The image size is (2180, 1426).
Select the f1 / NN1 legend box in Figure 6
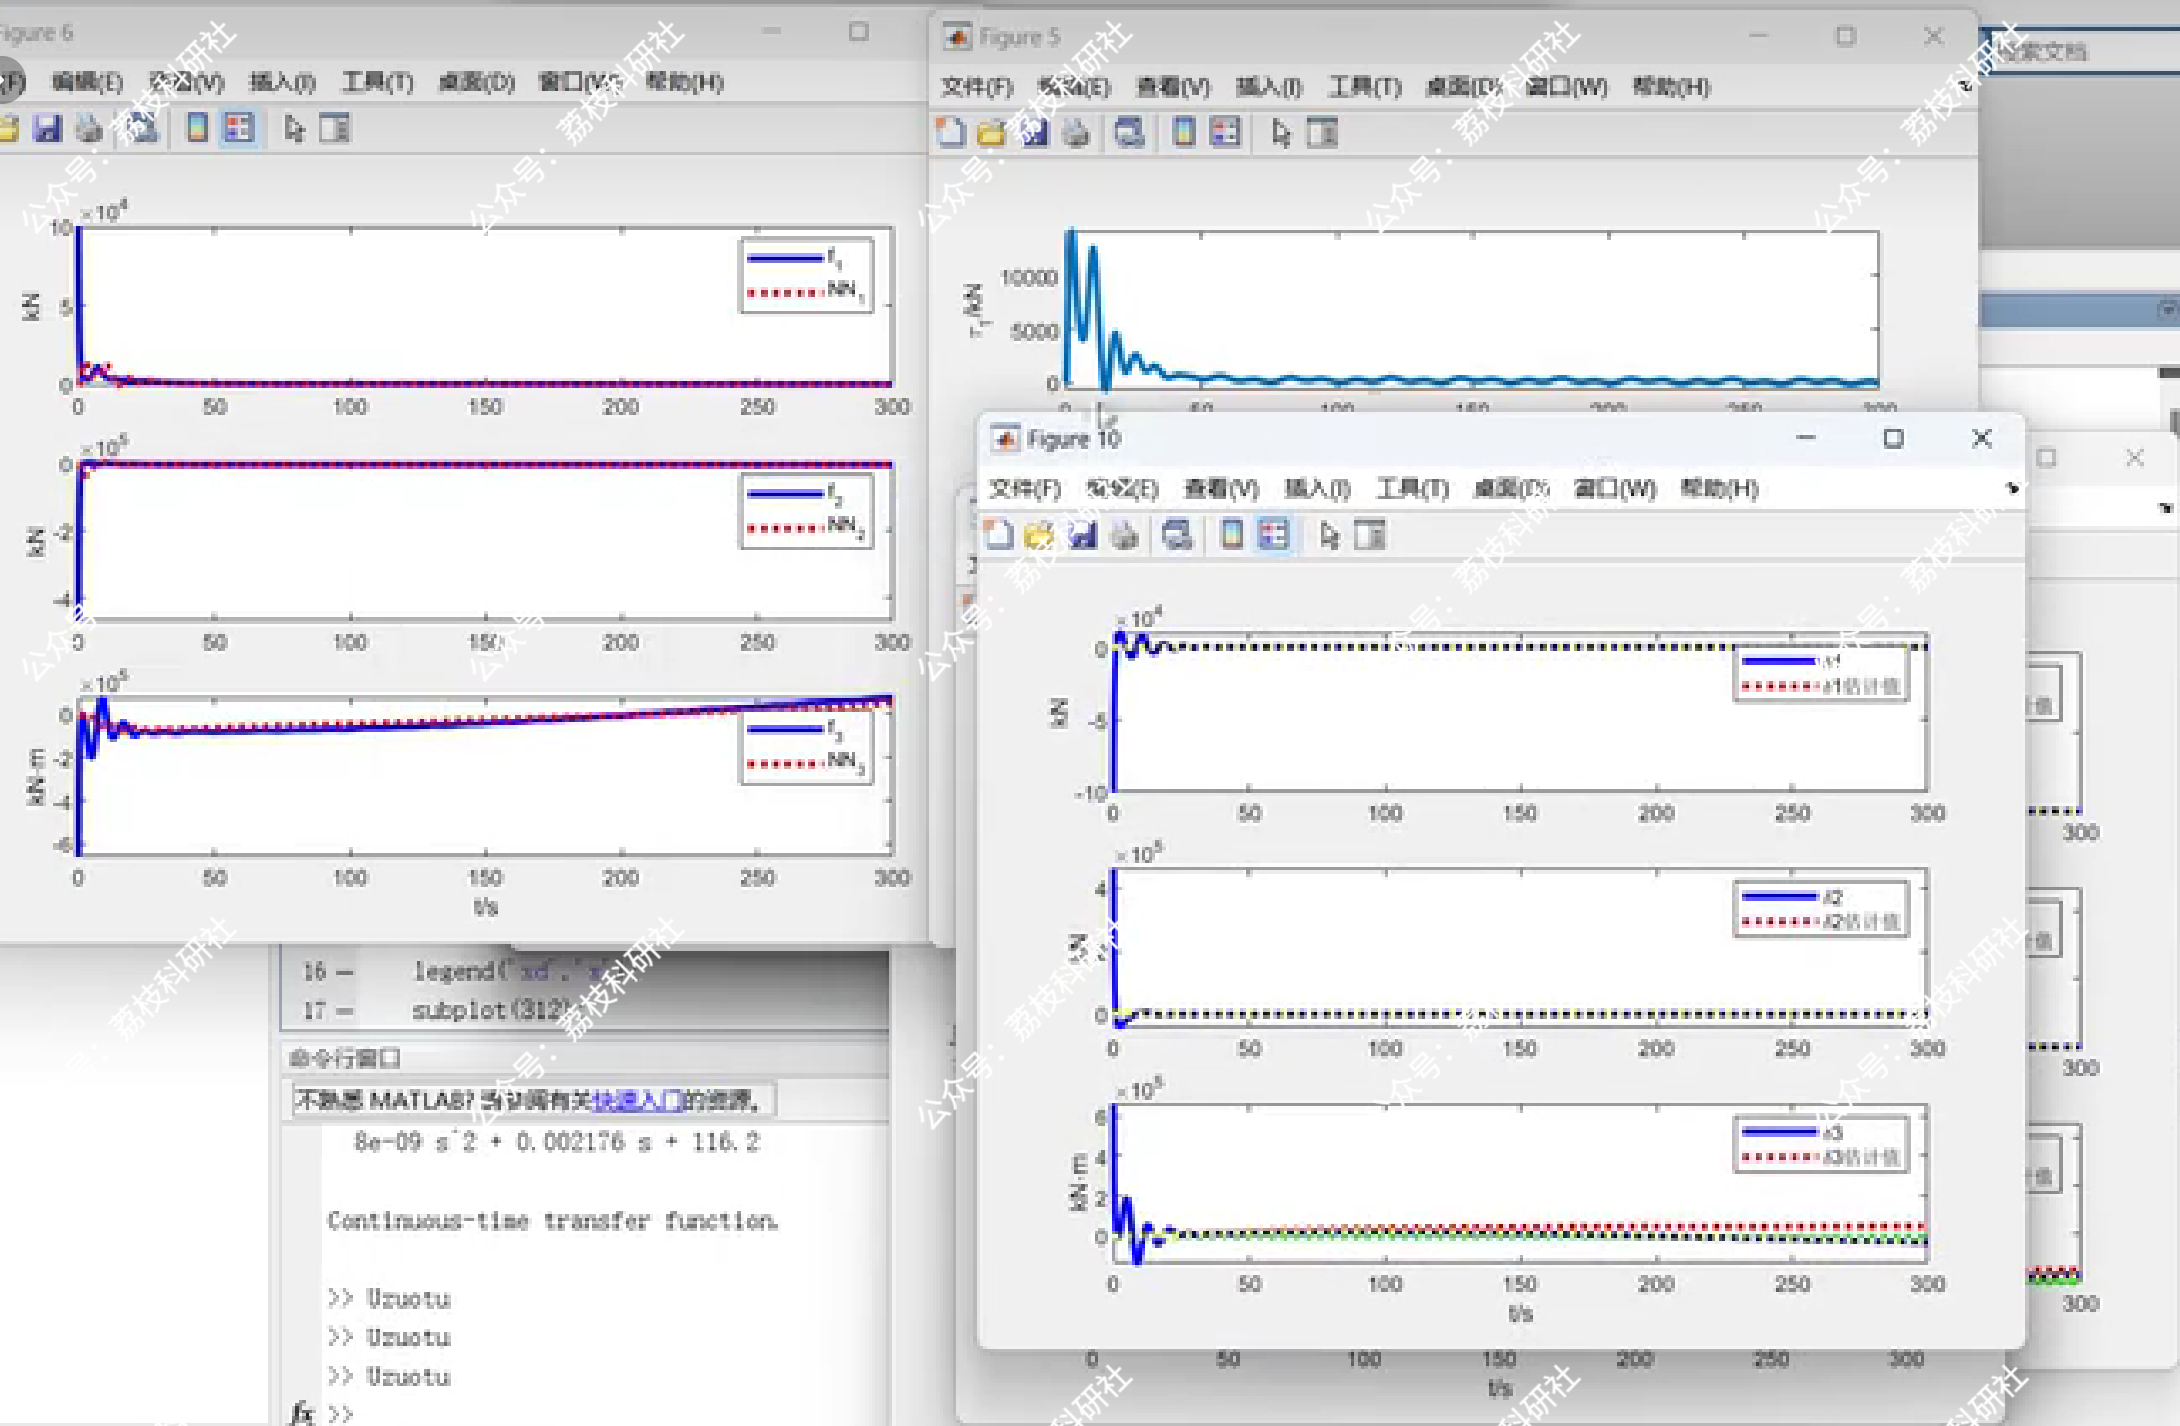click(x=806, y=275)
